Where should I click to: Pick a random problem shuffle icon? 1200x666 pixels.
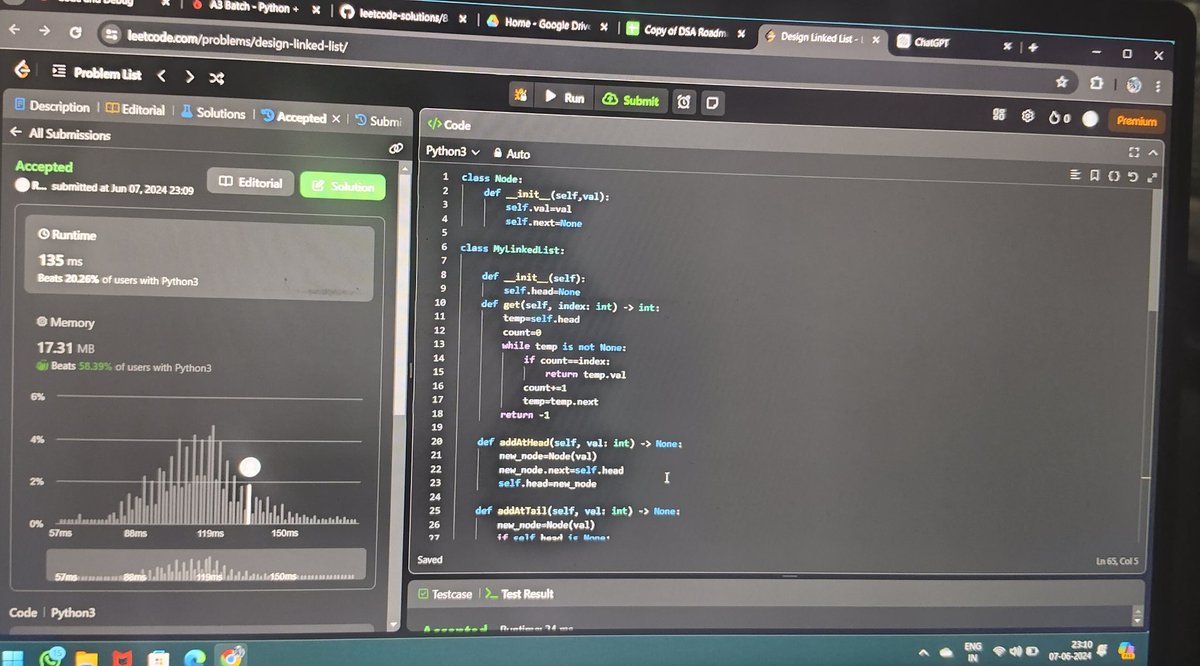tap(217, 77)
